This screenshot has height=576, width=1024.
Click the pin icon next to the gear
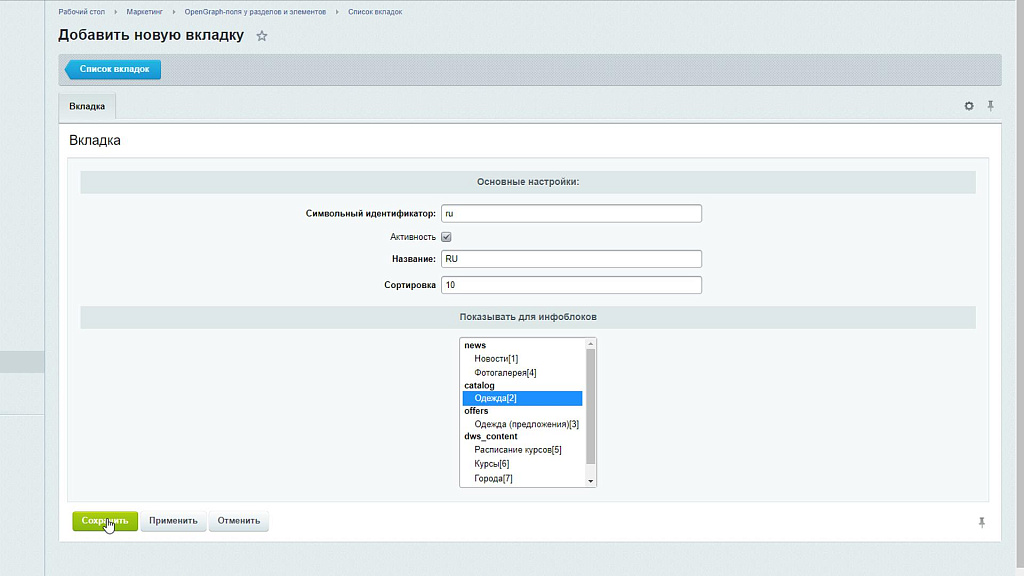(x=990, y=106)
